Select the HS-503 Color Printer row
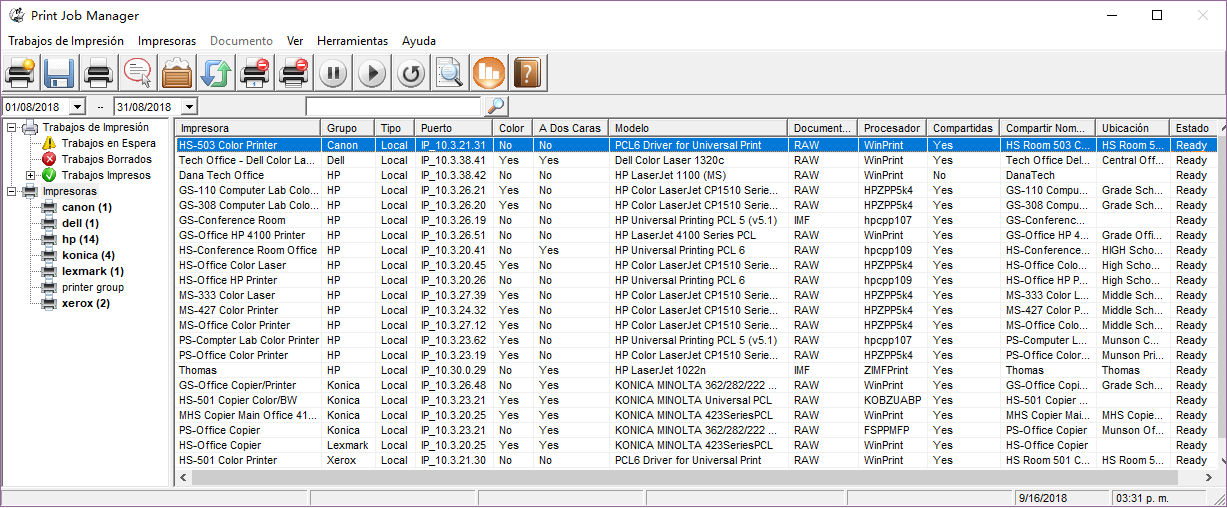The height and width of the screenshot is (508, 1227). (x=697, y=145)
